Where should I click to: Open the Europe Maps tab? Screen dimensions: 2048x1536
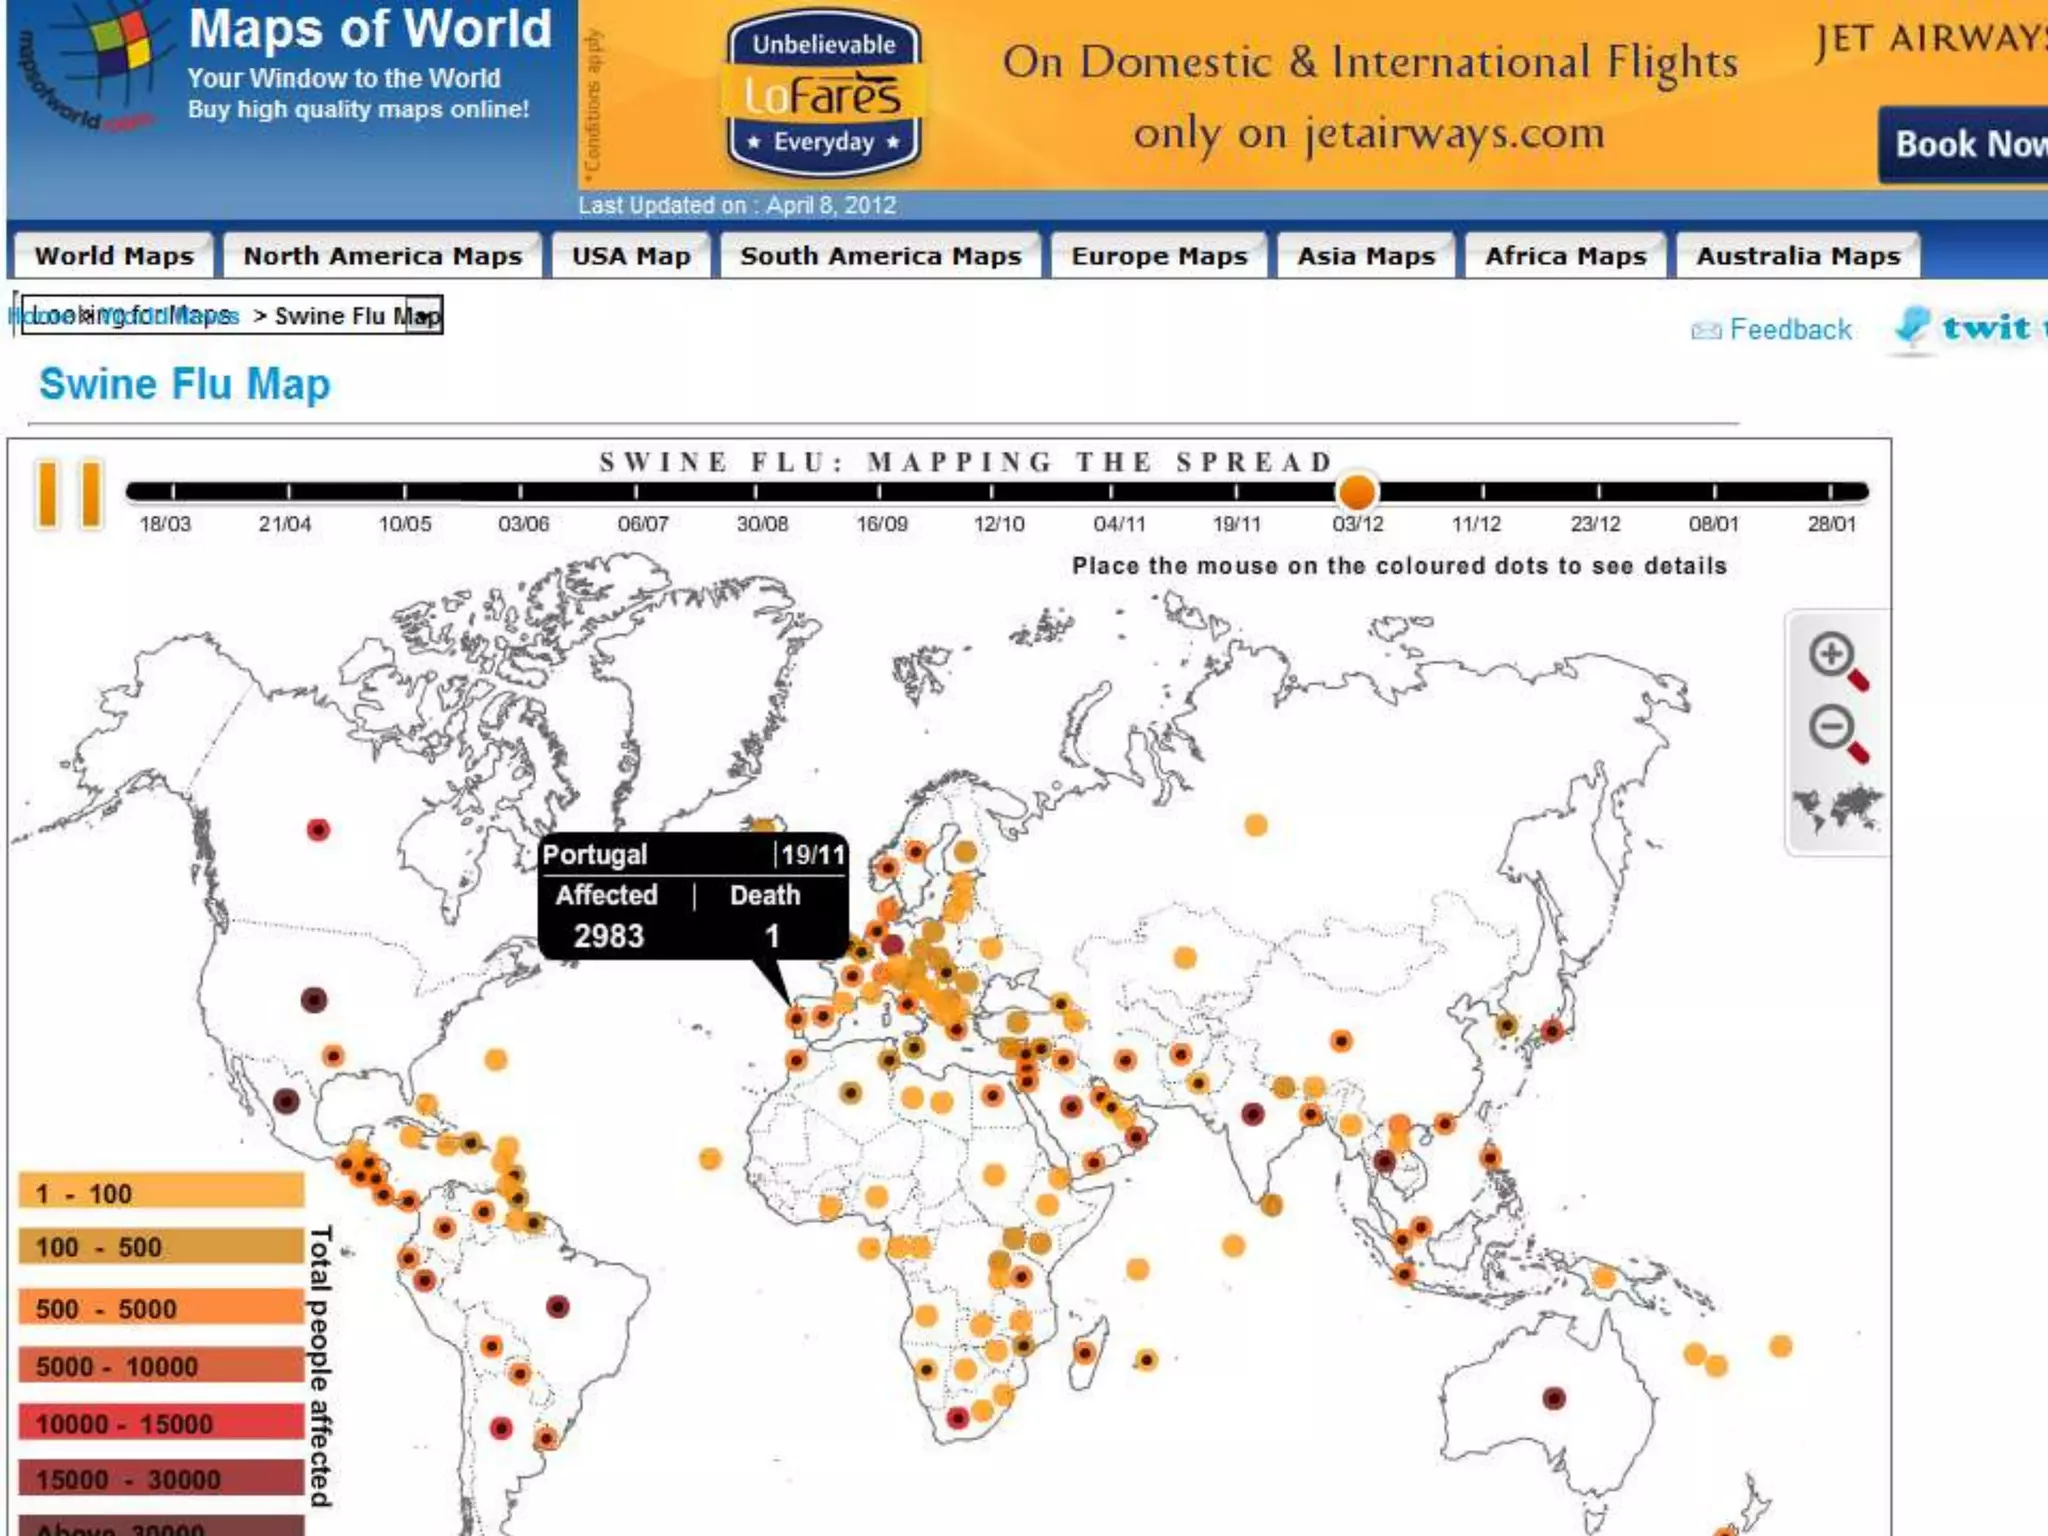(x=1159, y=256)
